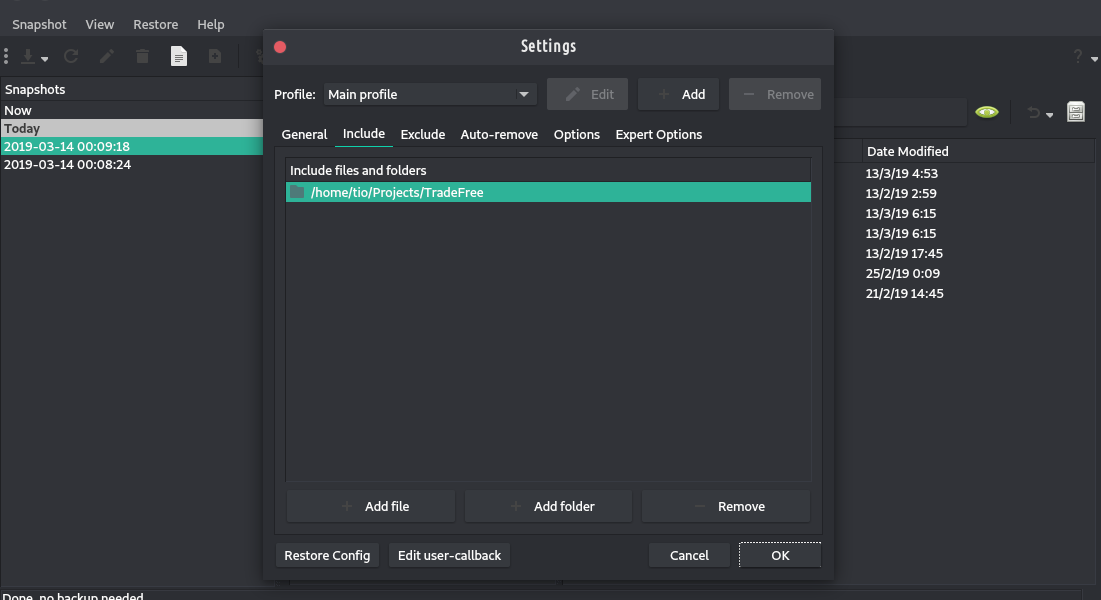Select the /home/tio/Projects/TradeFree folder entry
Image resolution: width=1101 pixels, height=600 pixels.
coord(397,192)
